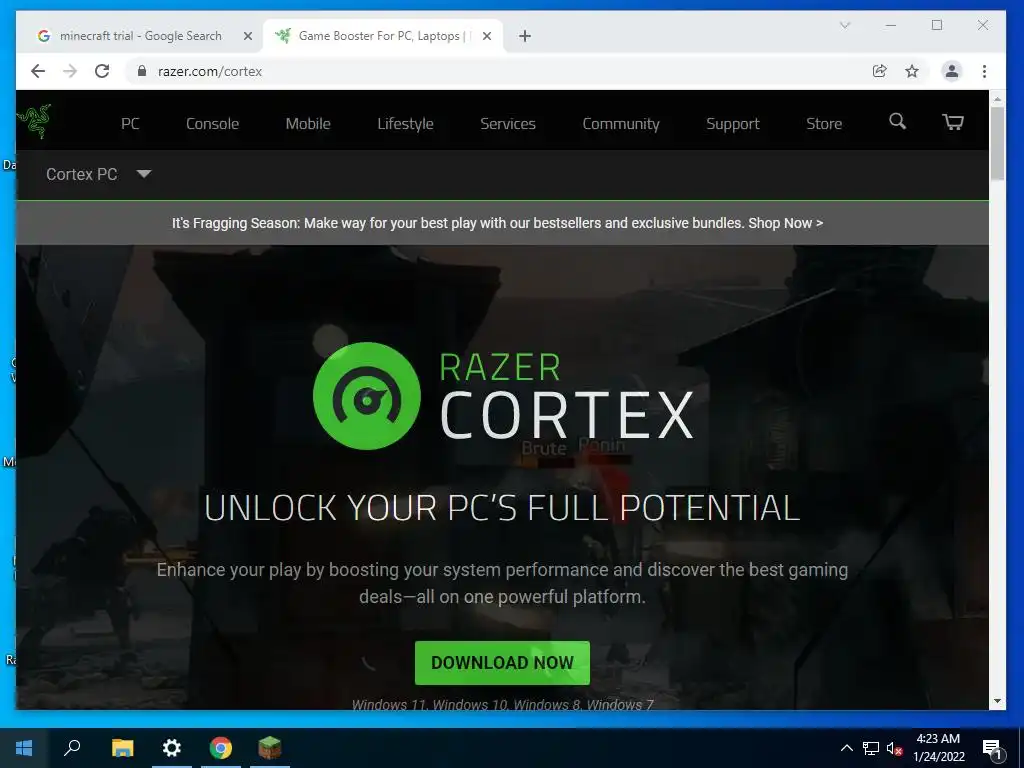Click the scrollbar down arrow
This screenshot has height=768, width=1024.
(x=997, y=701)
